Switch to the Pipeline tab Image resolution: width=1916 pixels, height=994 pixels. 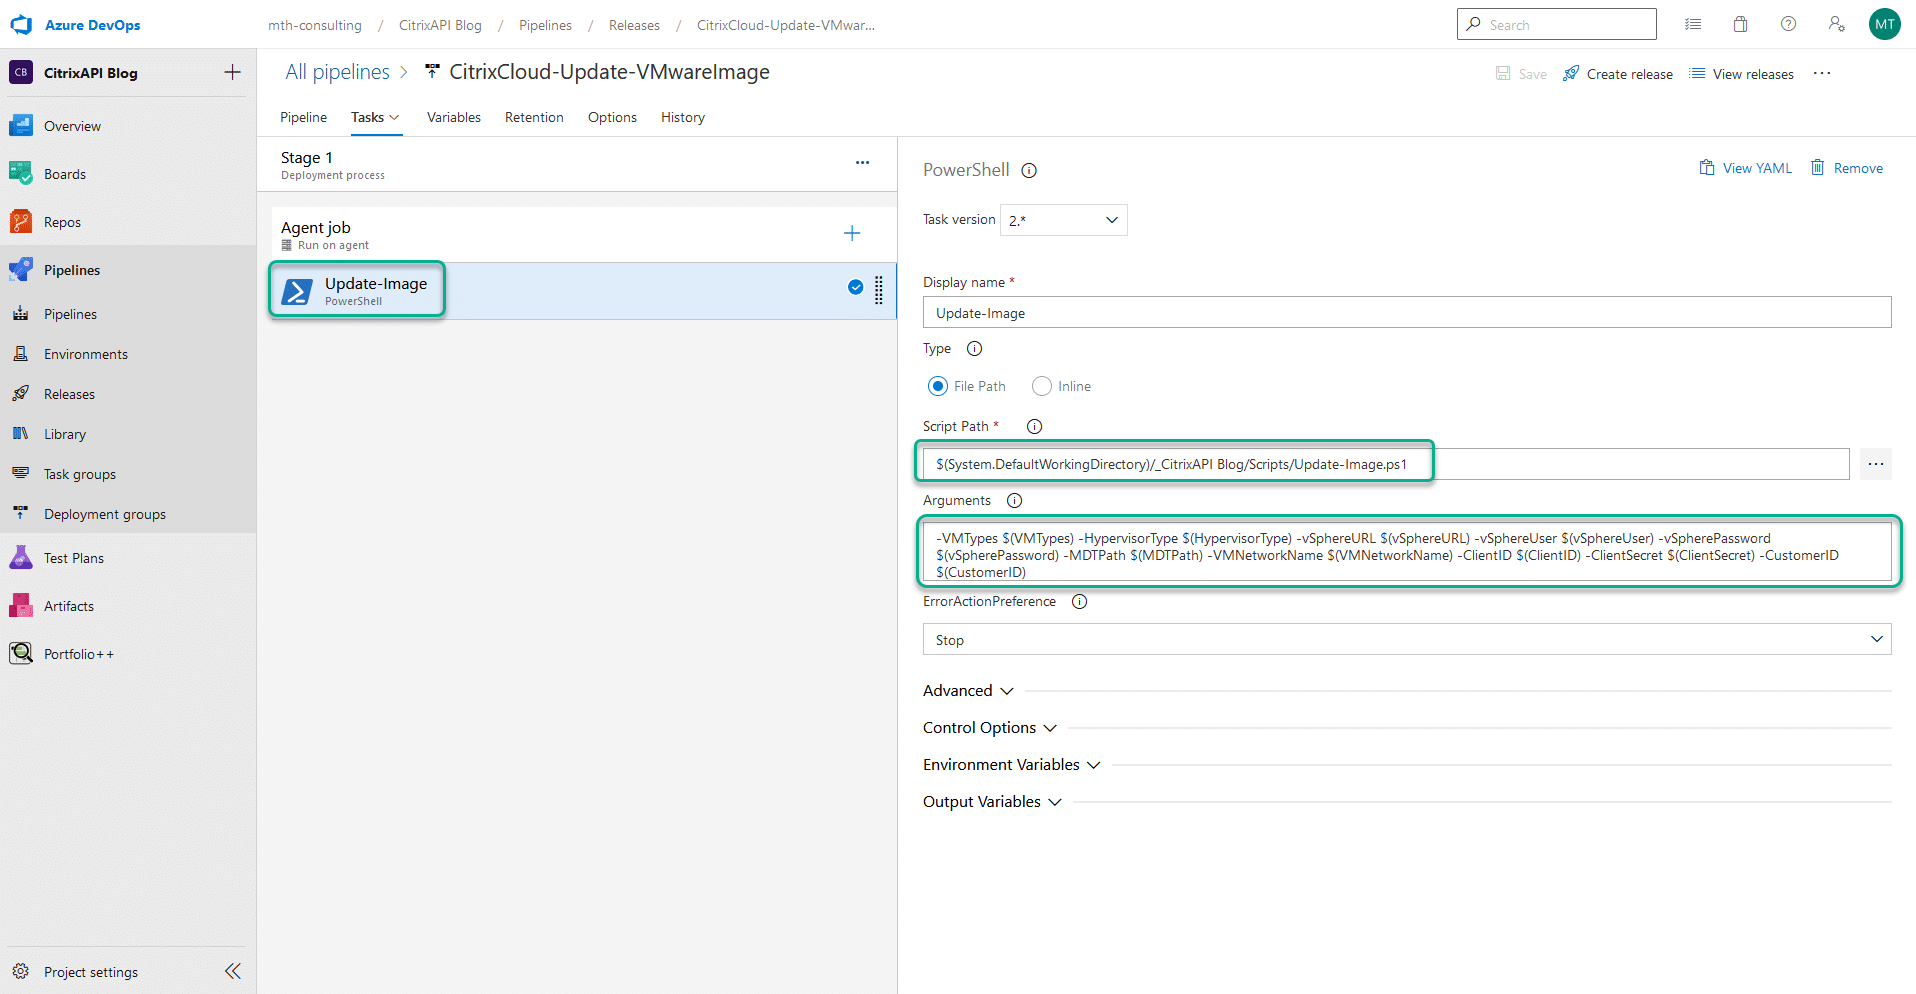point(303,117)
